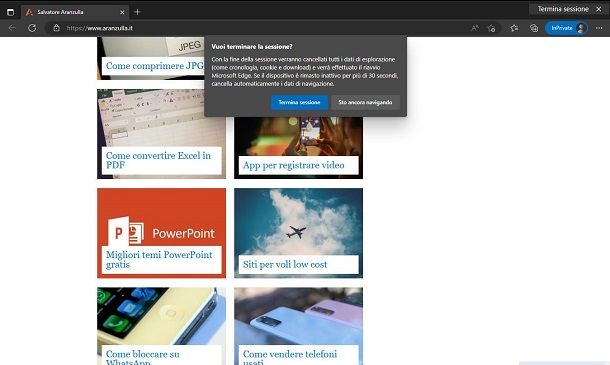The image size is (610, 365).
Task: Click the Termina sessione toolbar button
Action: [563, 9]
